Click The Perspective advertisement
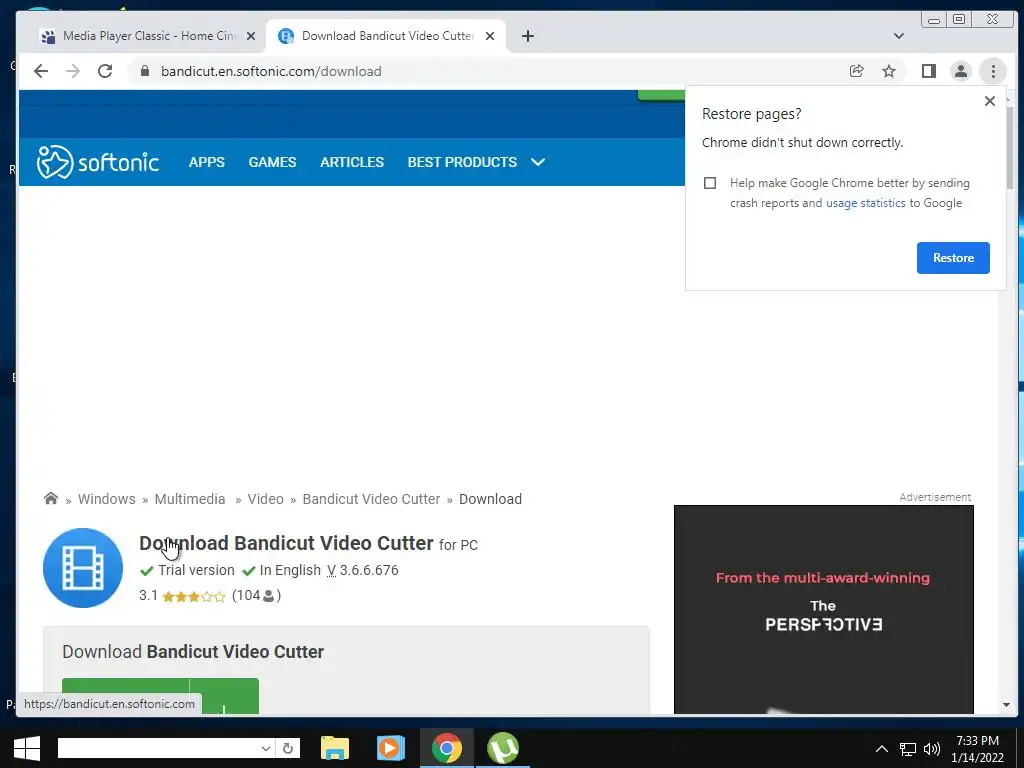This screenshot has height=768, width=1024. click(x=824, y=609)
